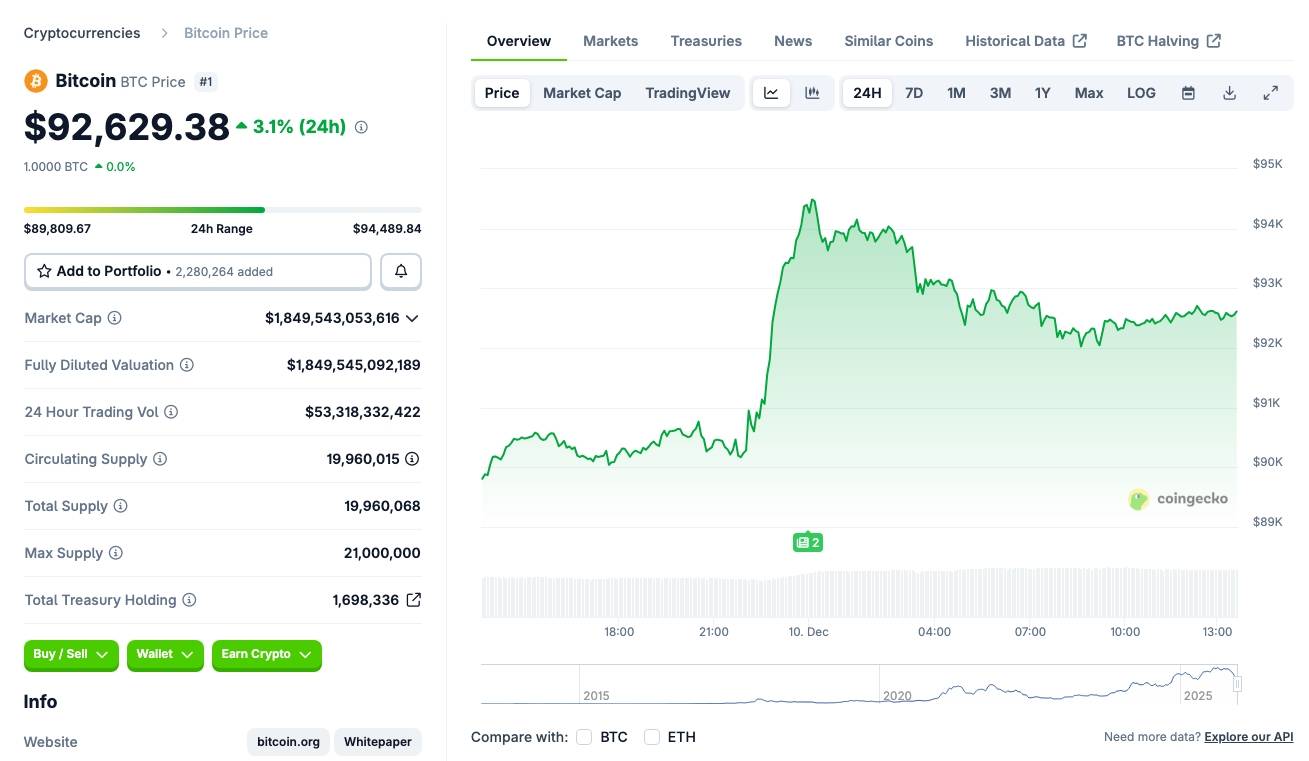Viewport: 1309px width, 761px height.
Task: Click info icon next to Market Cap
Action: point(115,318)
